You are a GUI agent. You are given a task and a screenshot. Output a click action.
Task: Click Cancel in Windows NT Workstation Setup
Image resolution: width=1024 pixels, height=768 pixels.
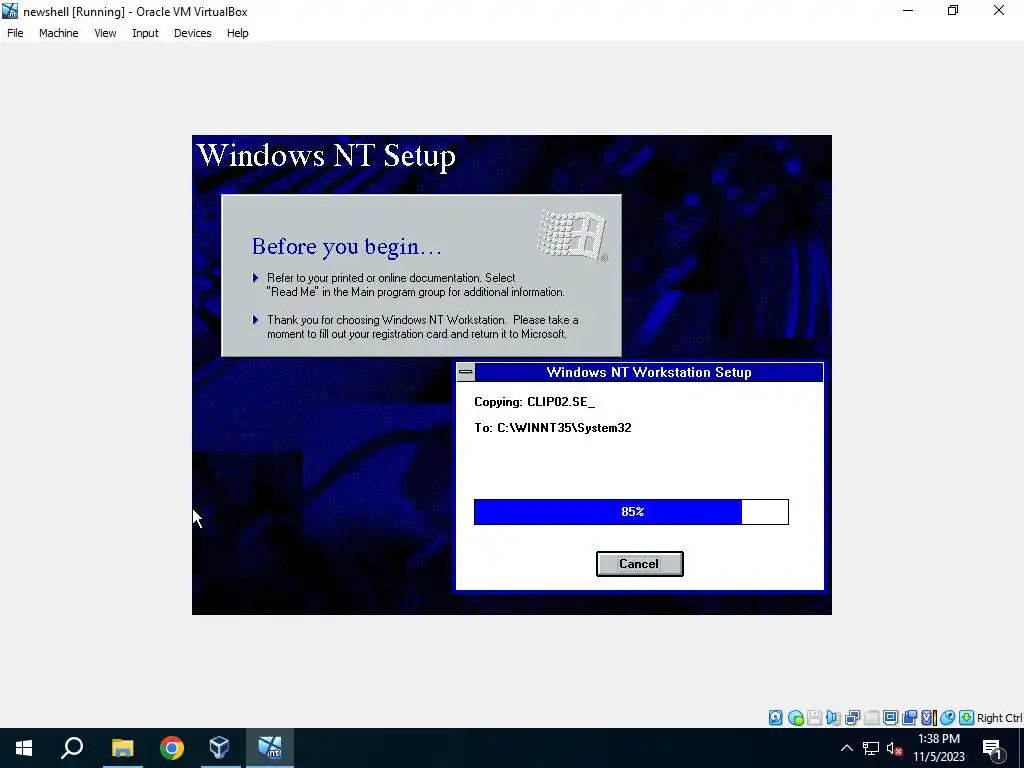click(639, 564)
